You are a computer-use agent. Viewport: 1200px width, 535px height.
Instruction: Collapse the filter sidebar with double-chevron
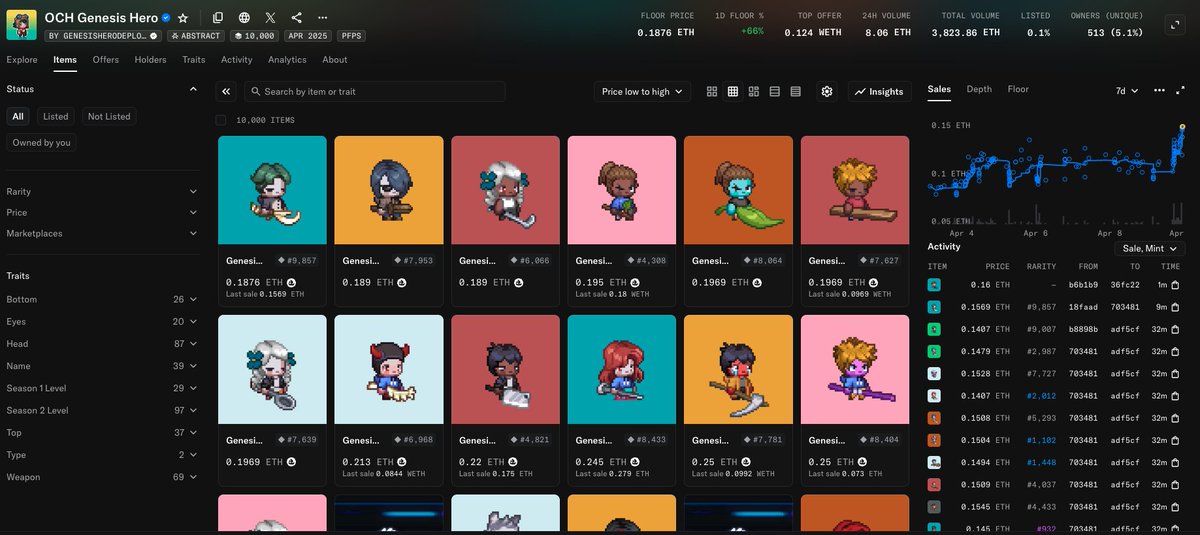click(227, 92)
